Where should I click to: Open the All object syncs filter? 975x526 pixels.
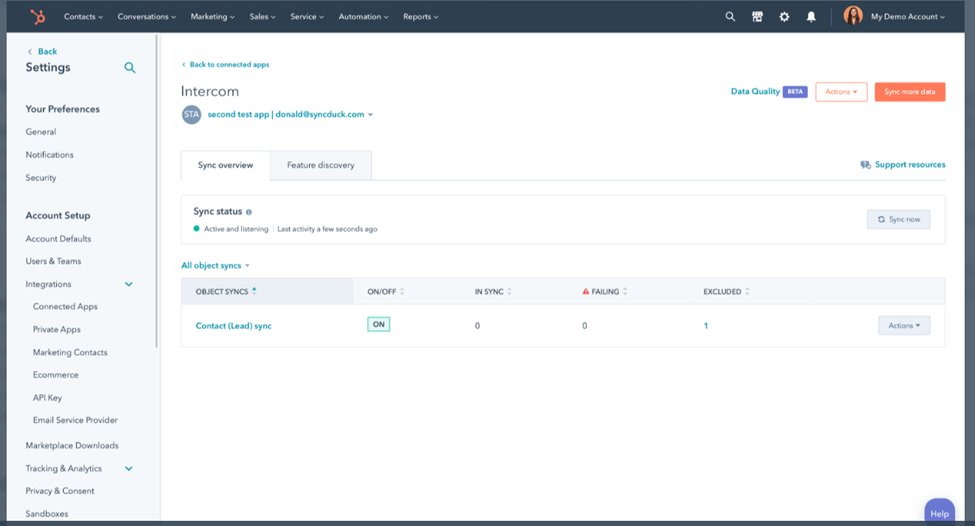215,265
